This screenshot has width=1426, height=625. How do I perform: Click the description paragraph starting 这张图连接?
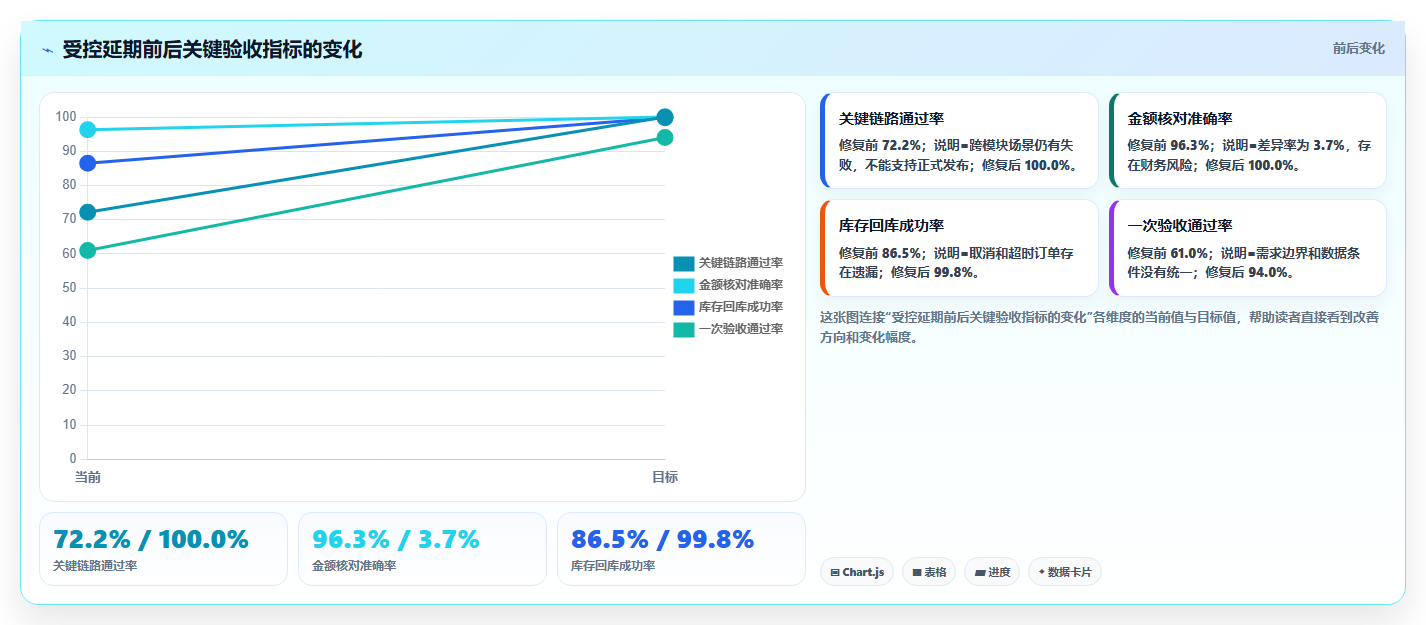(x=1099, y=327)
